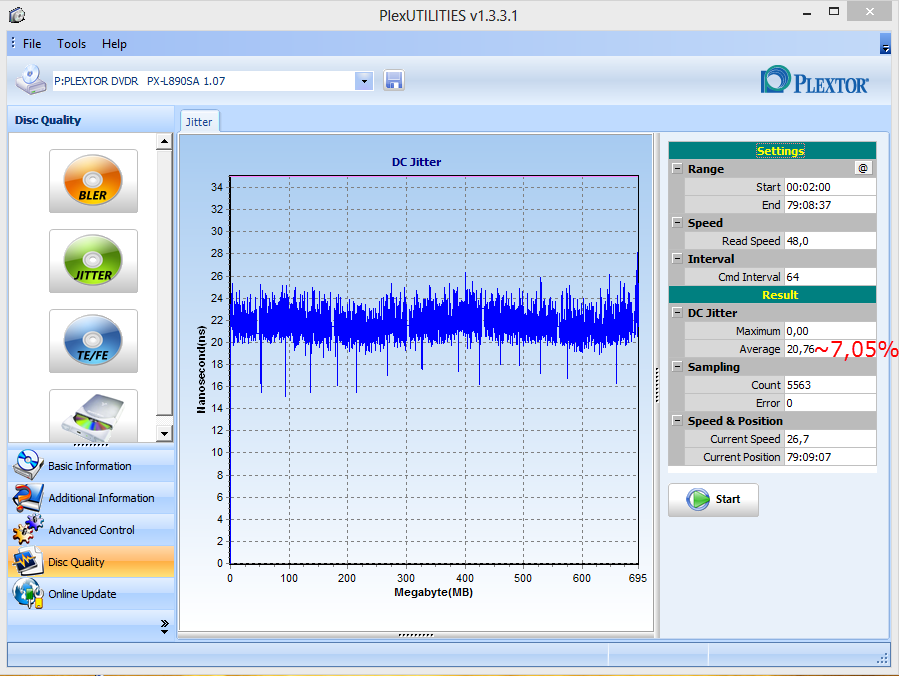Open the toolbar options arrow at far right

tap(885, 44)
